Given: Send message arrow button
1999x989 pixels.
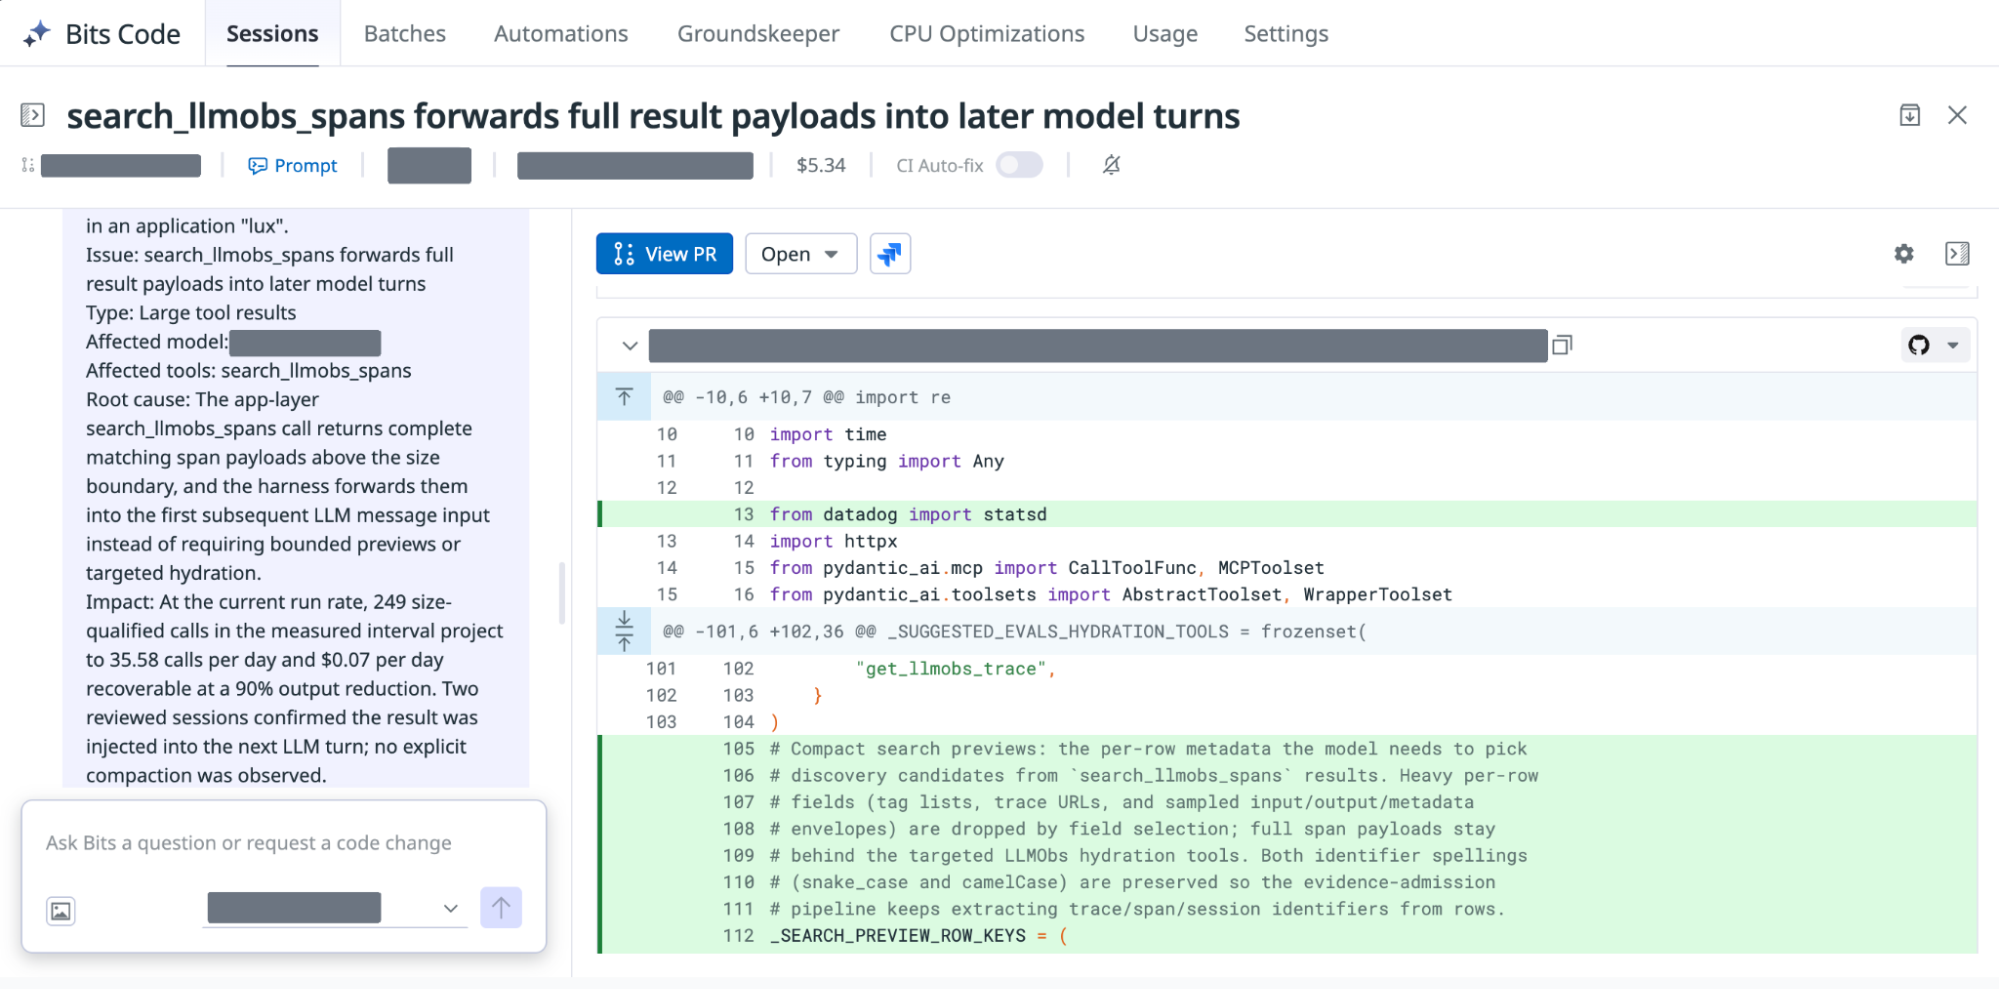Looking at the screenshot, I should [501, 907].
